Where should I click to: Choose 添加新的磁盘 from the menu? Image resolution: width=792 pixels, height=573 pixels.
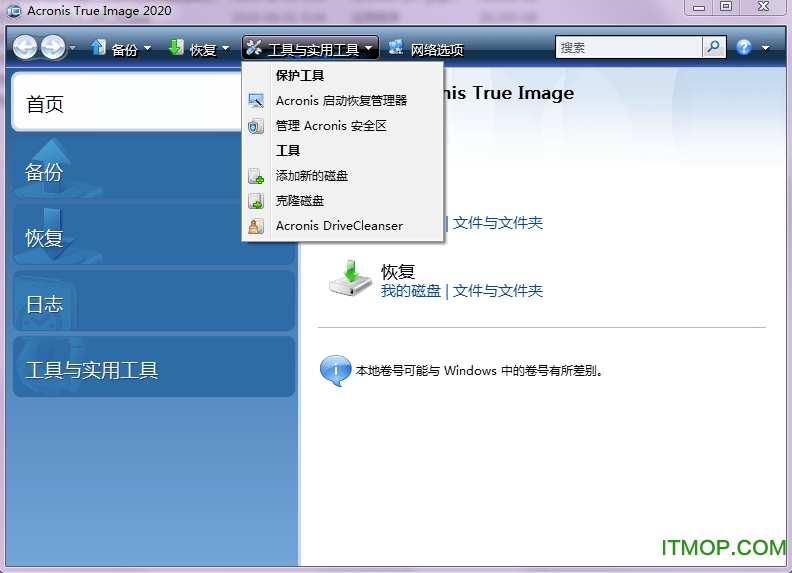pyautogui.click(x=342, y=175)
